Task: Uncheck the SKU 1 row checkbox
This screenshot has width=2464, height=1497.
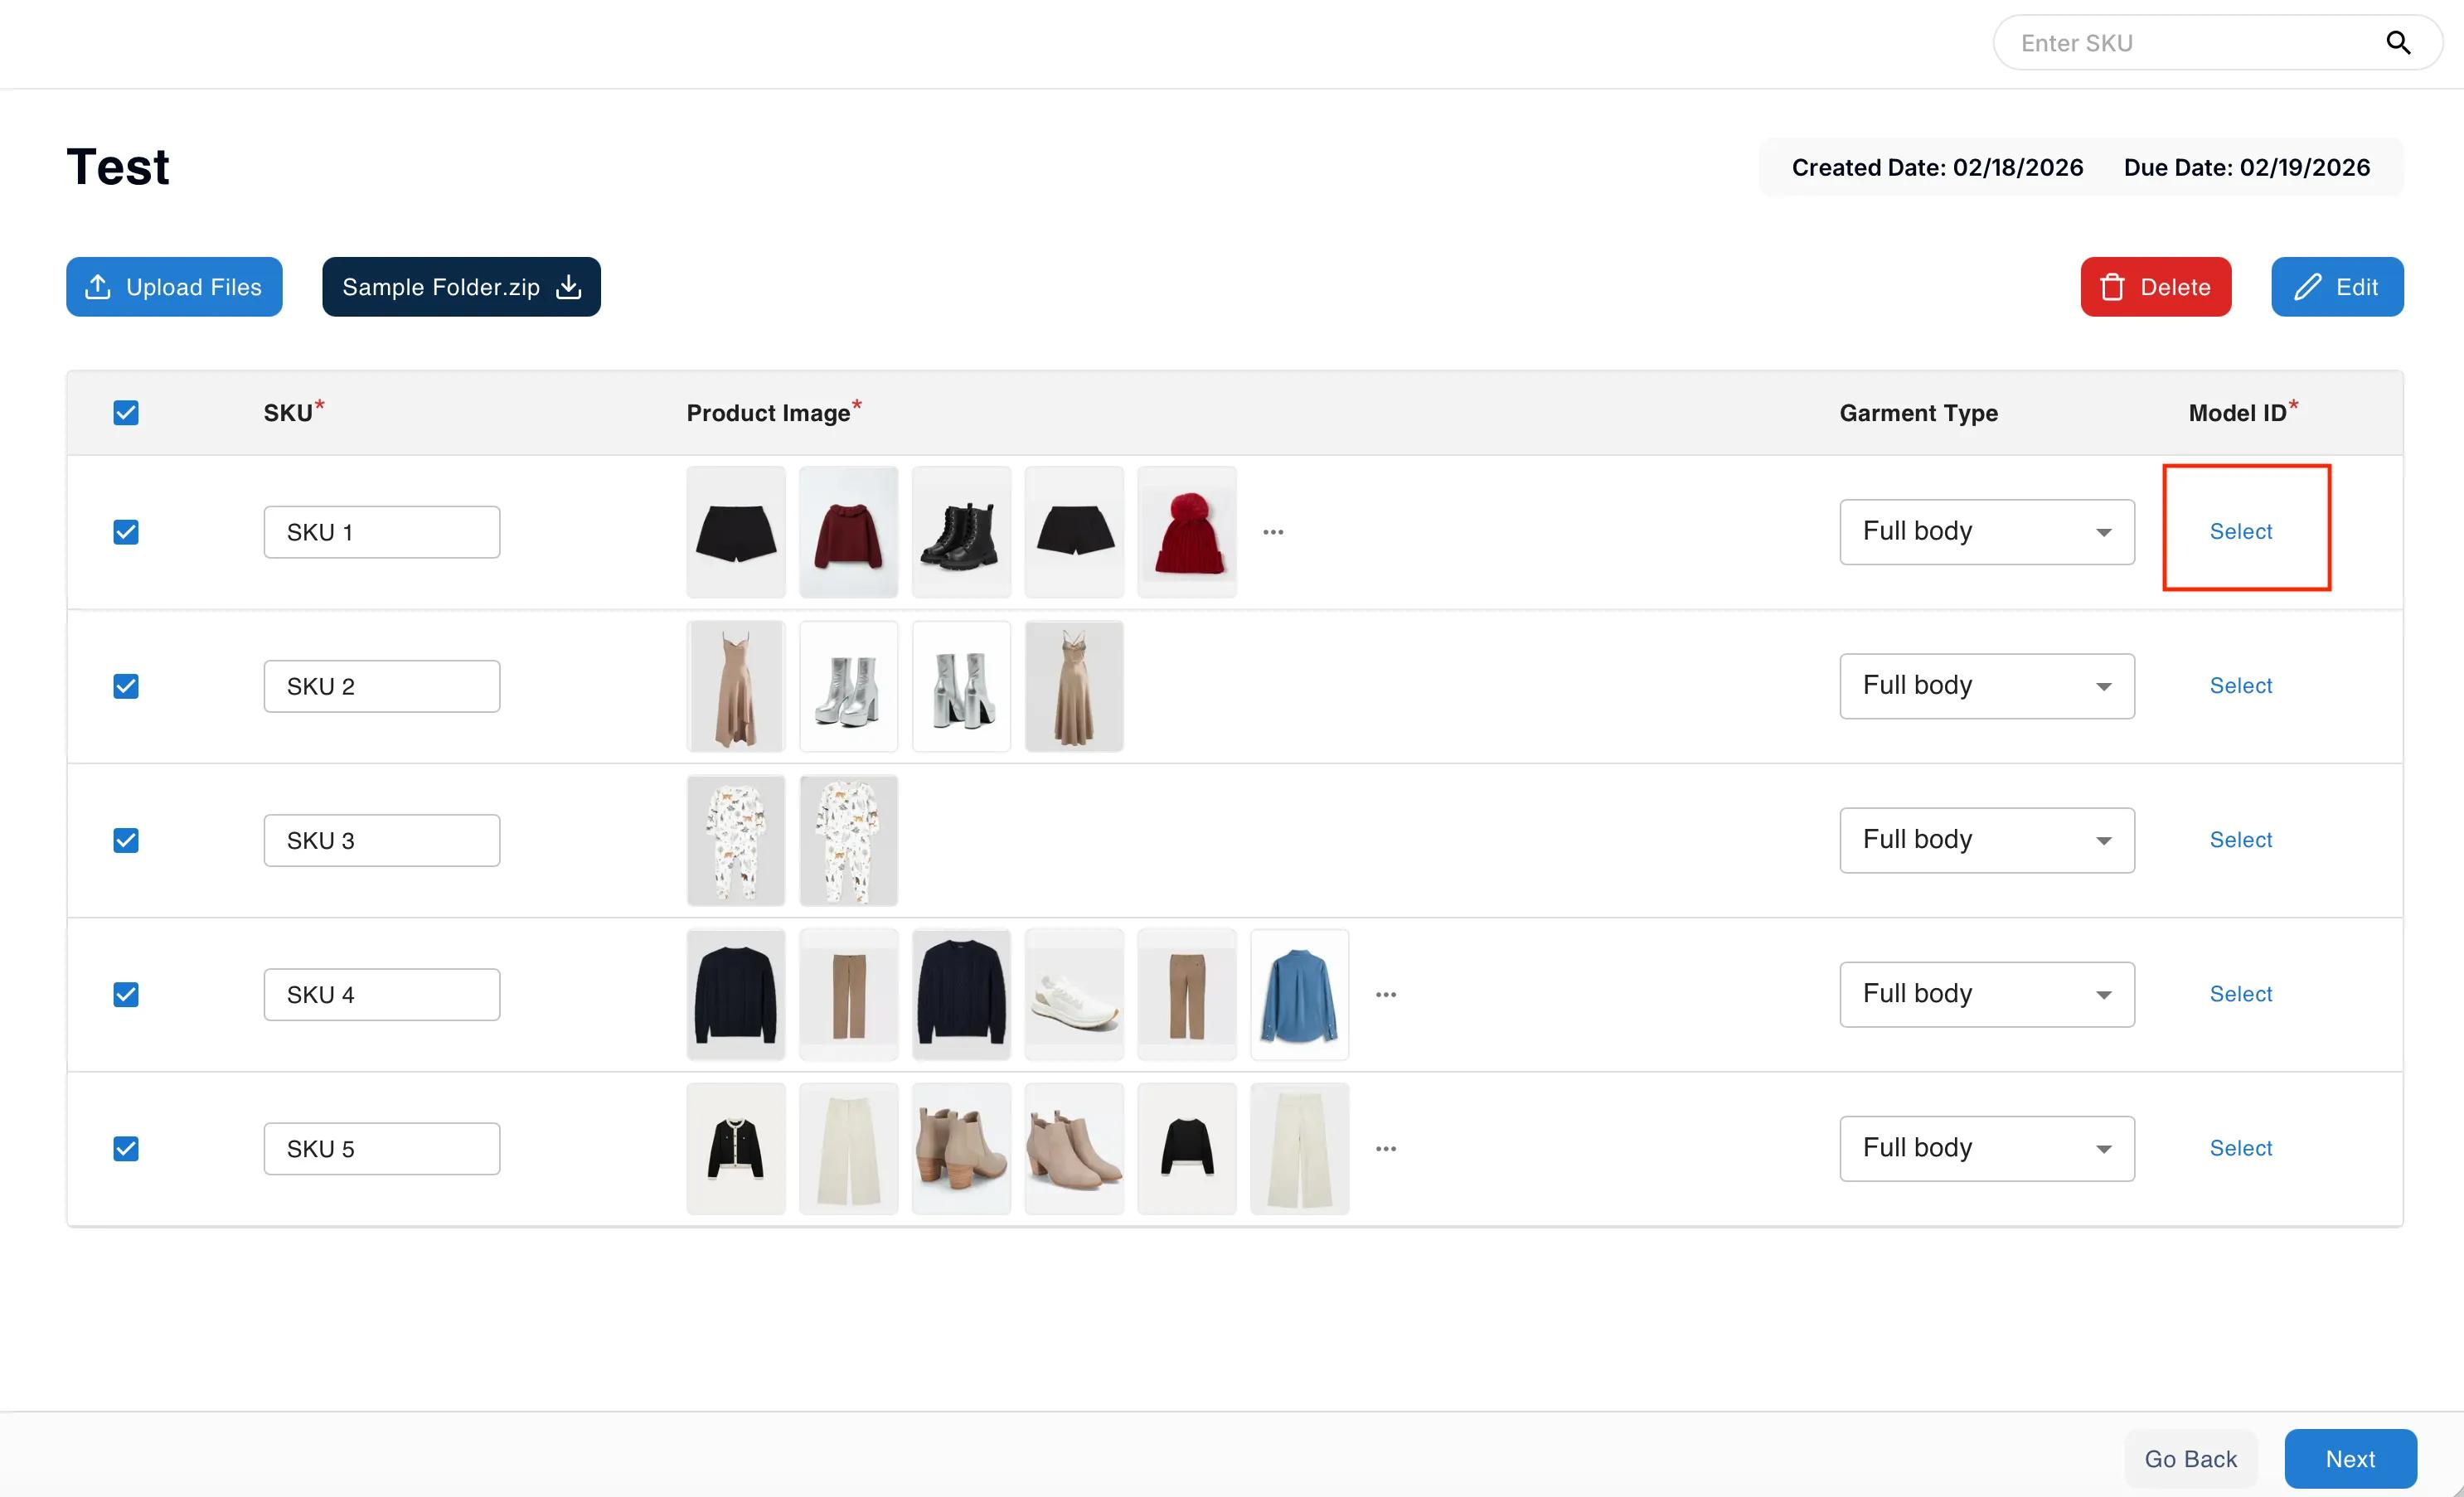Action: 126,532
